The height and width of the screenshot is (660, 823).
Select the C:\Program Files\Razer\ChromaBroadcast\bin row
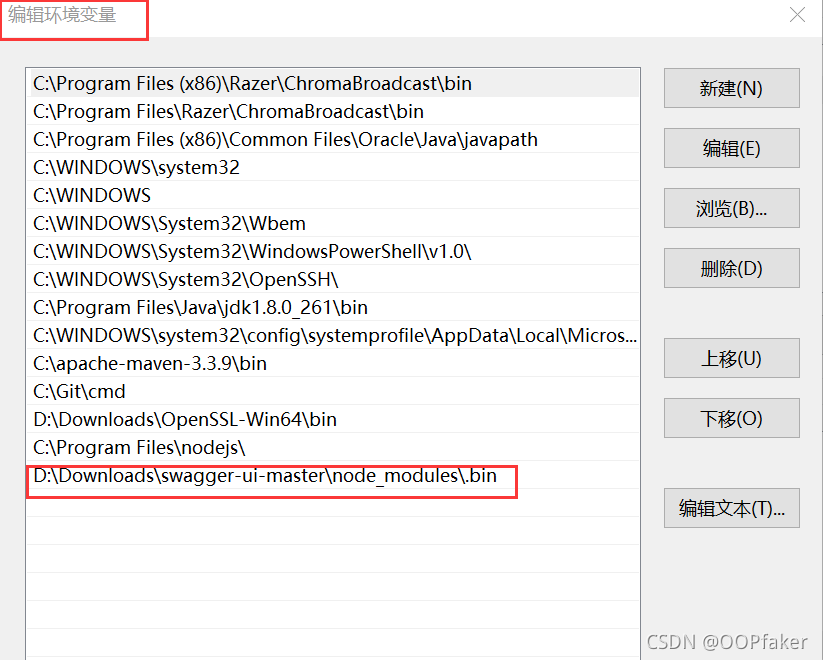pos(333,111)
